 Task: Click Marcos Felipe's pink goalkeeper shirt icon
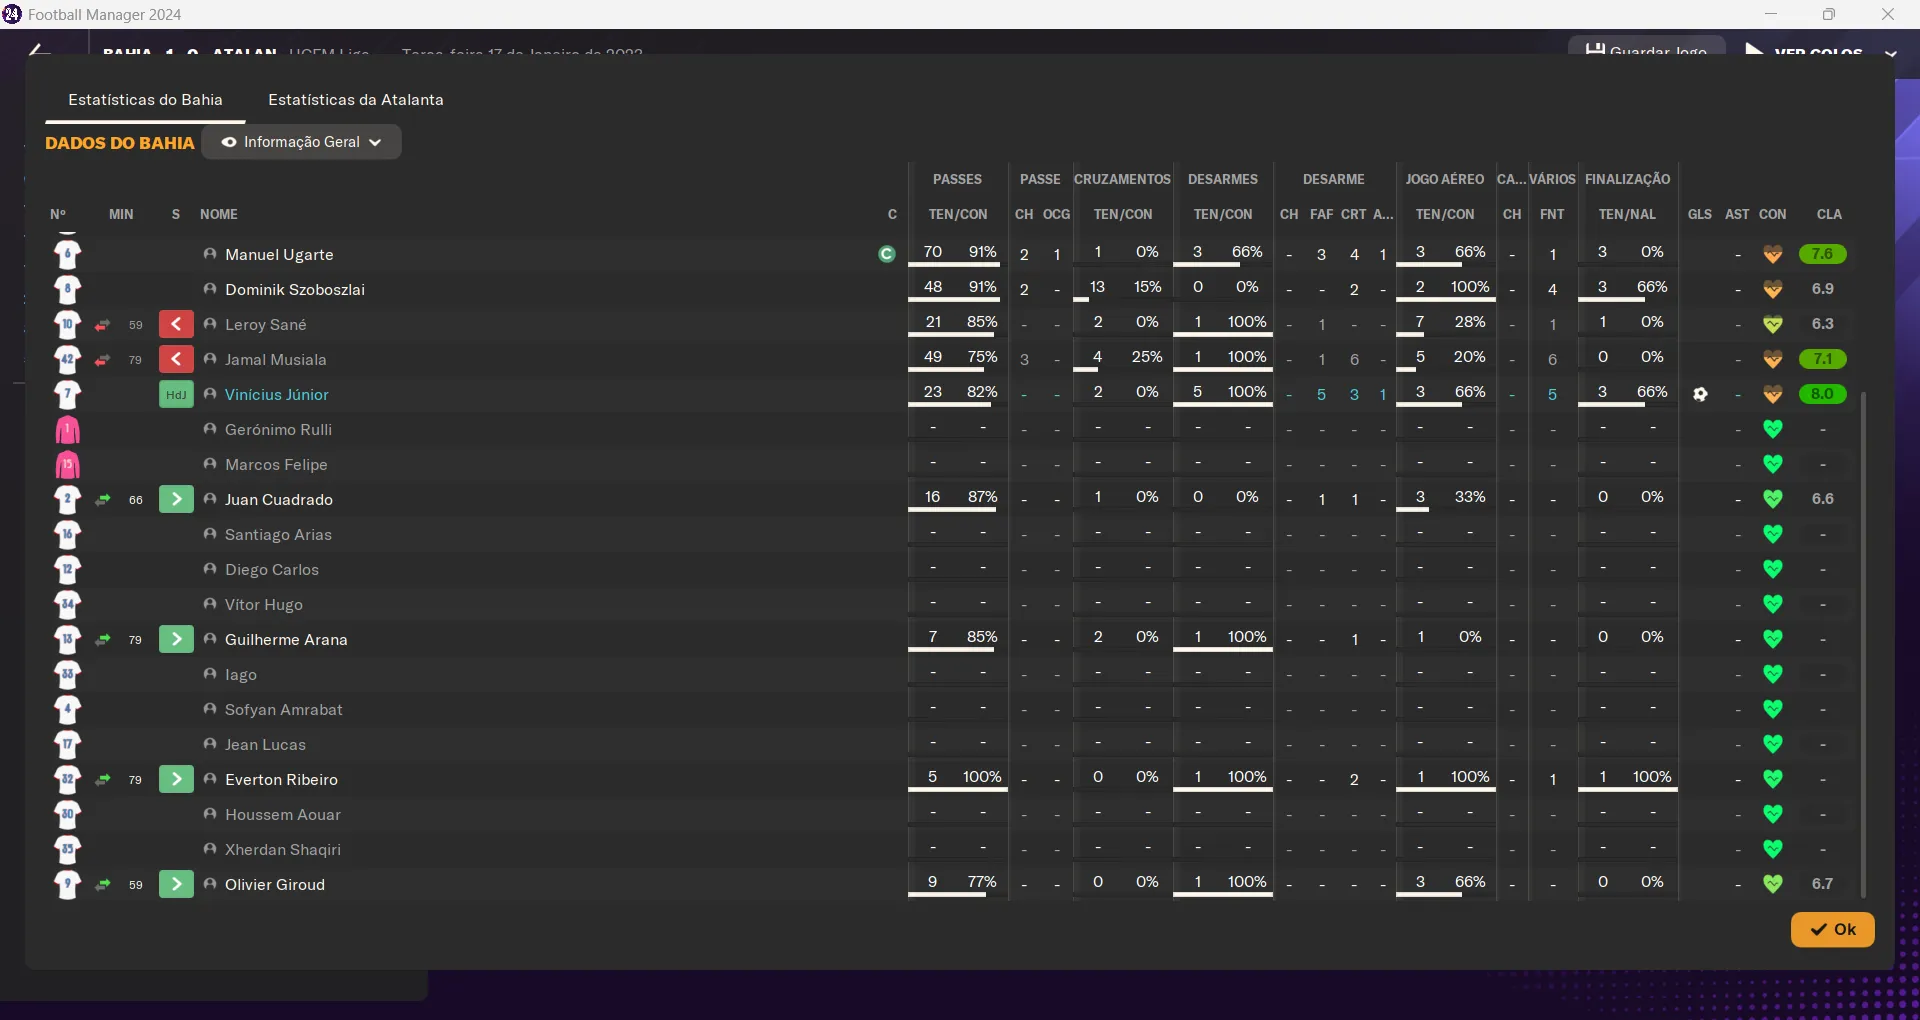tap(67, 464)
